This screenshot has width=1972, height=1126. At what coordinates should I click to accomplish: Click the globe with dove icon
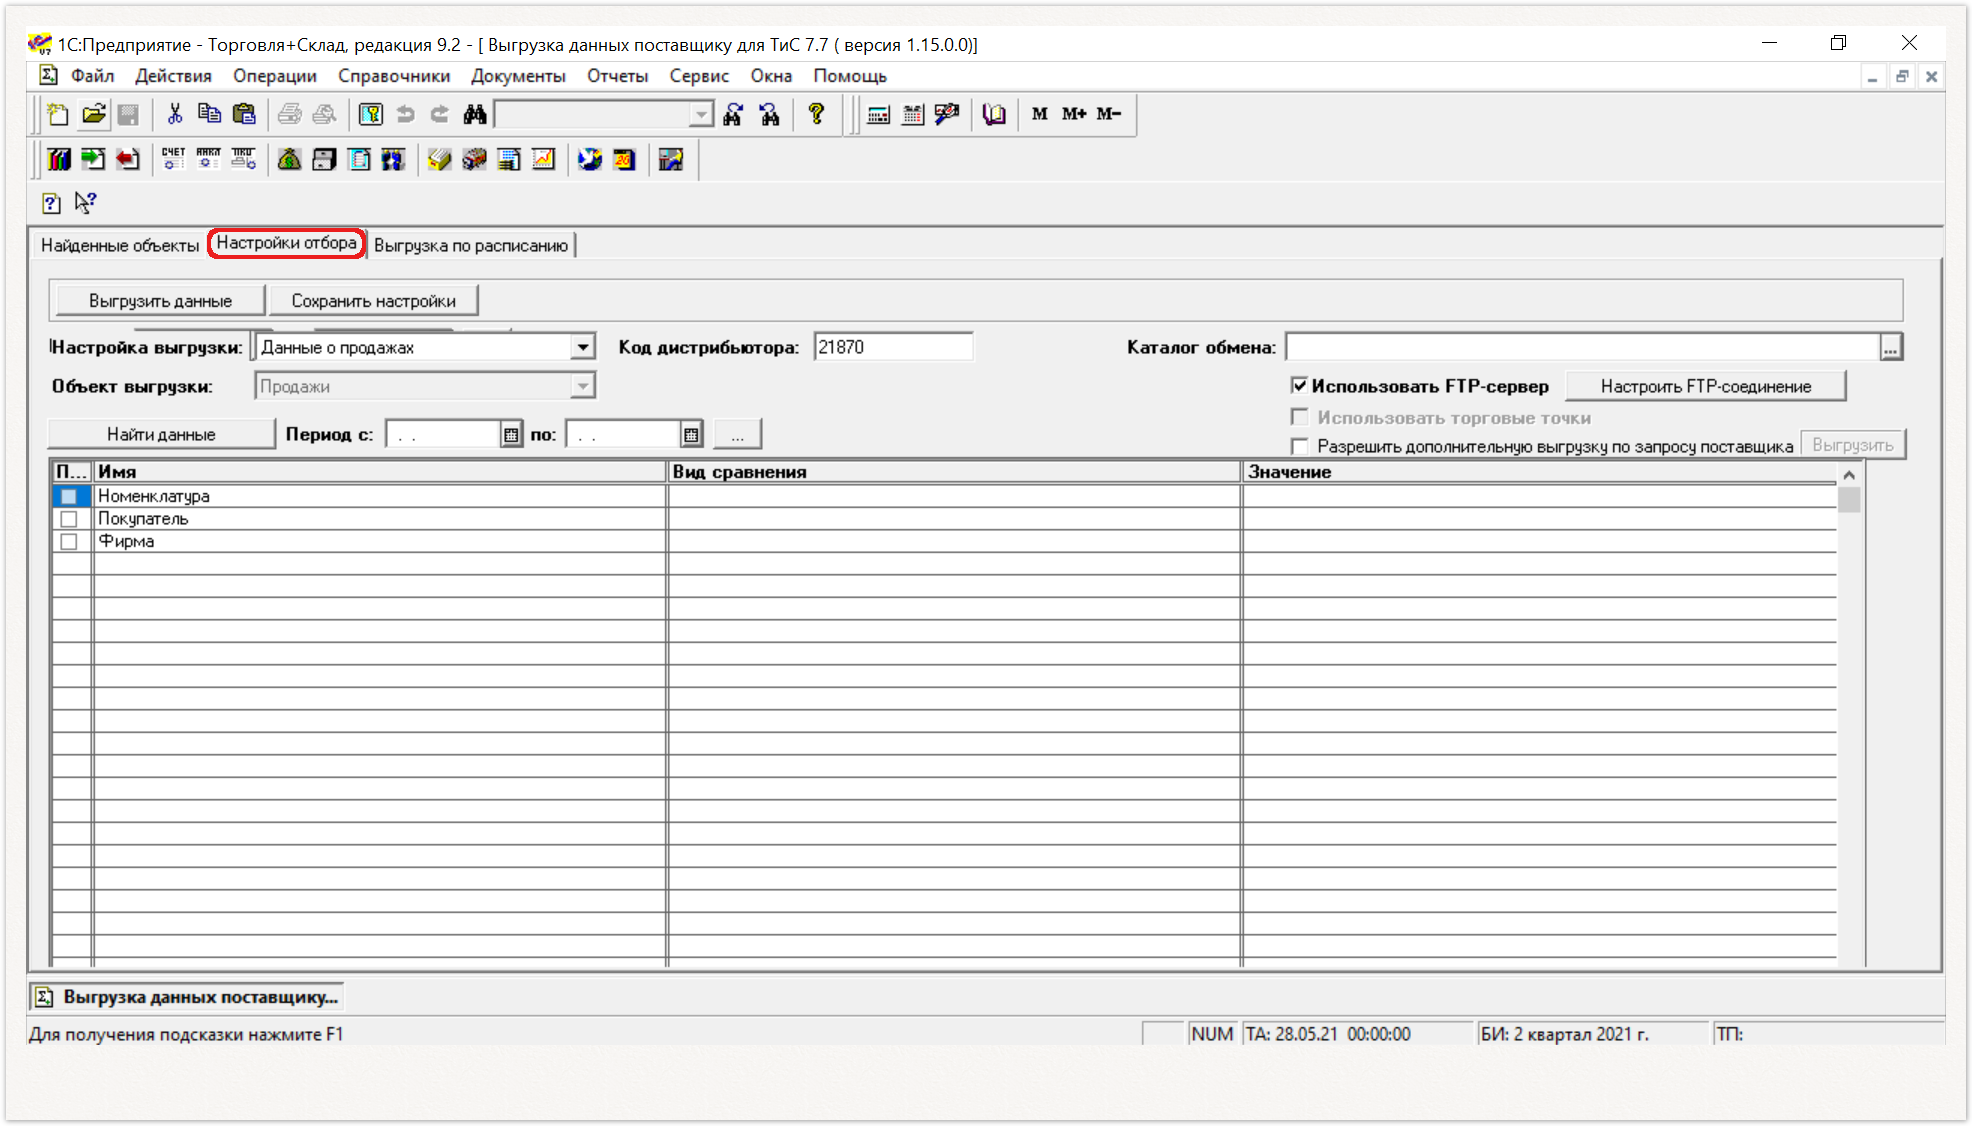point(590,159)
